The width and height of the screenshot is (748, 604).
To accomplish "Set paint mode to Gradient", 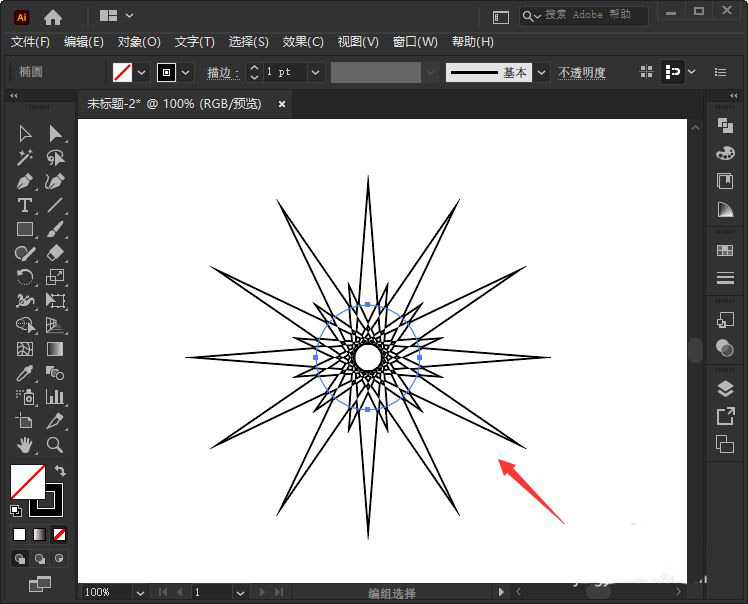I will click(x=39, y=534).
